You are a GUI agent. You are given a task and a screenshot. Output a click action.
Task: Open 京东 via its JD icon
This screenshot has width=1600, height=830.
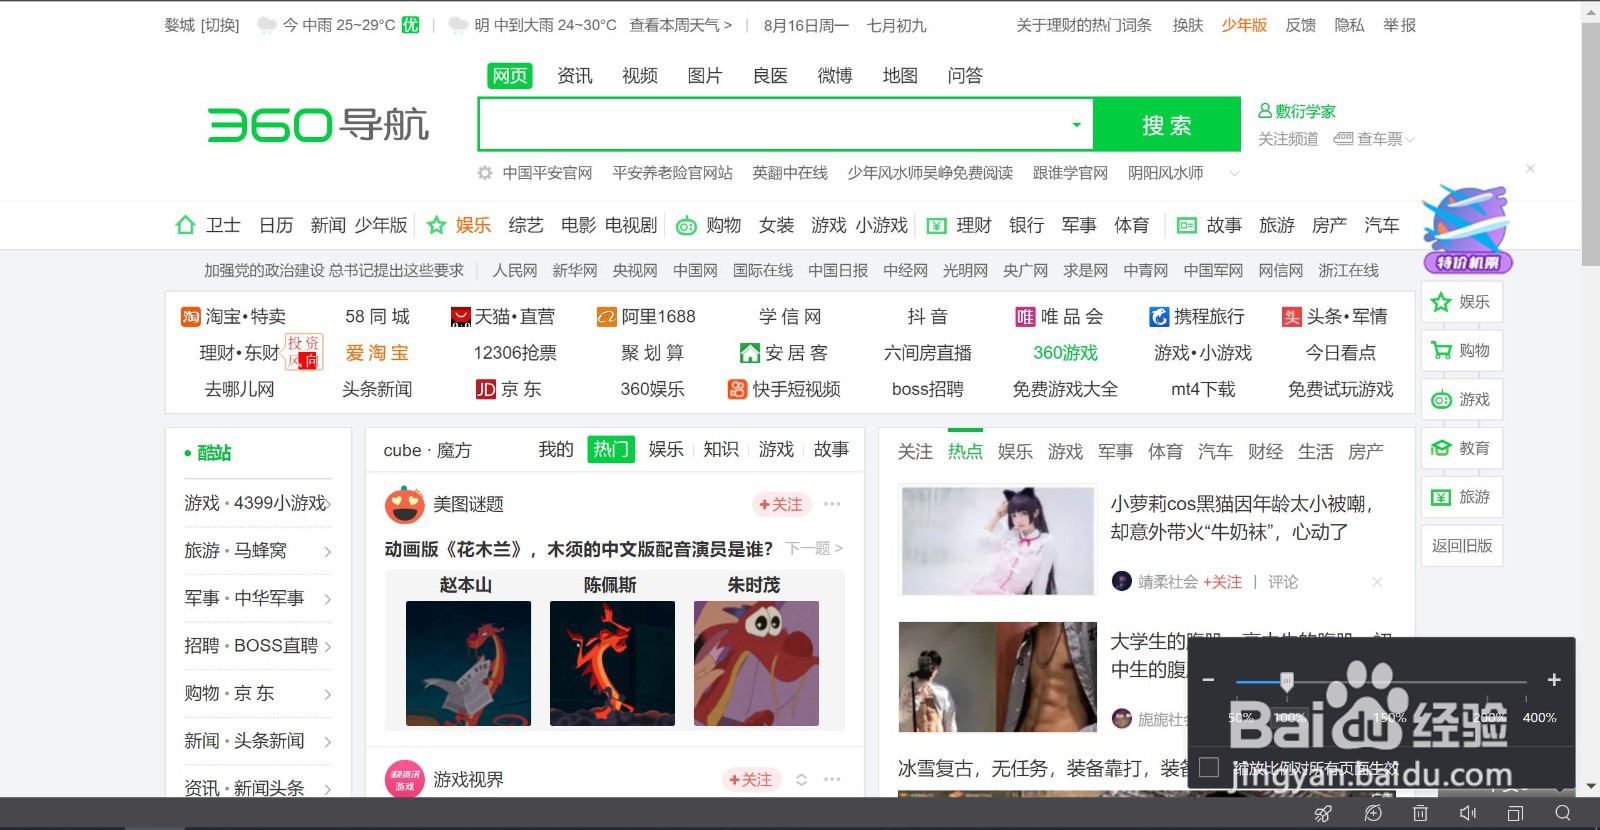tap(486, 389)
